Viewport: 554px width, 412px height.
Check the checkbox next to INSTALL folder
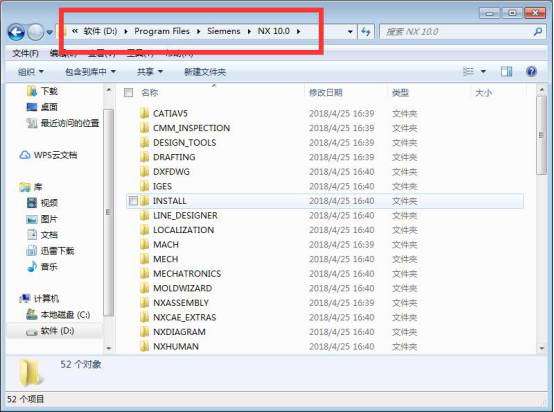coord(133,201)
